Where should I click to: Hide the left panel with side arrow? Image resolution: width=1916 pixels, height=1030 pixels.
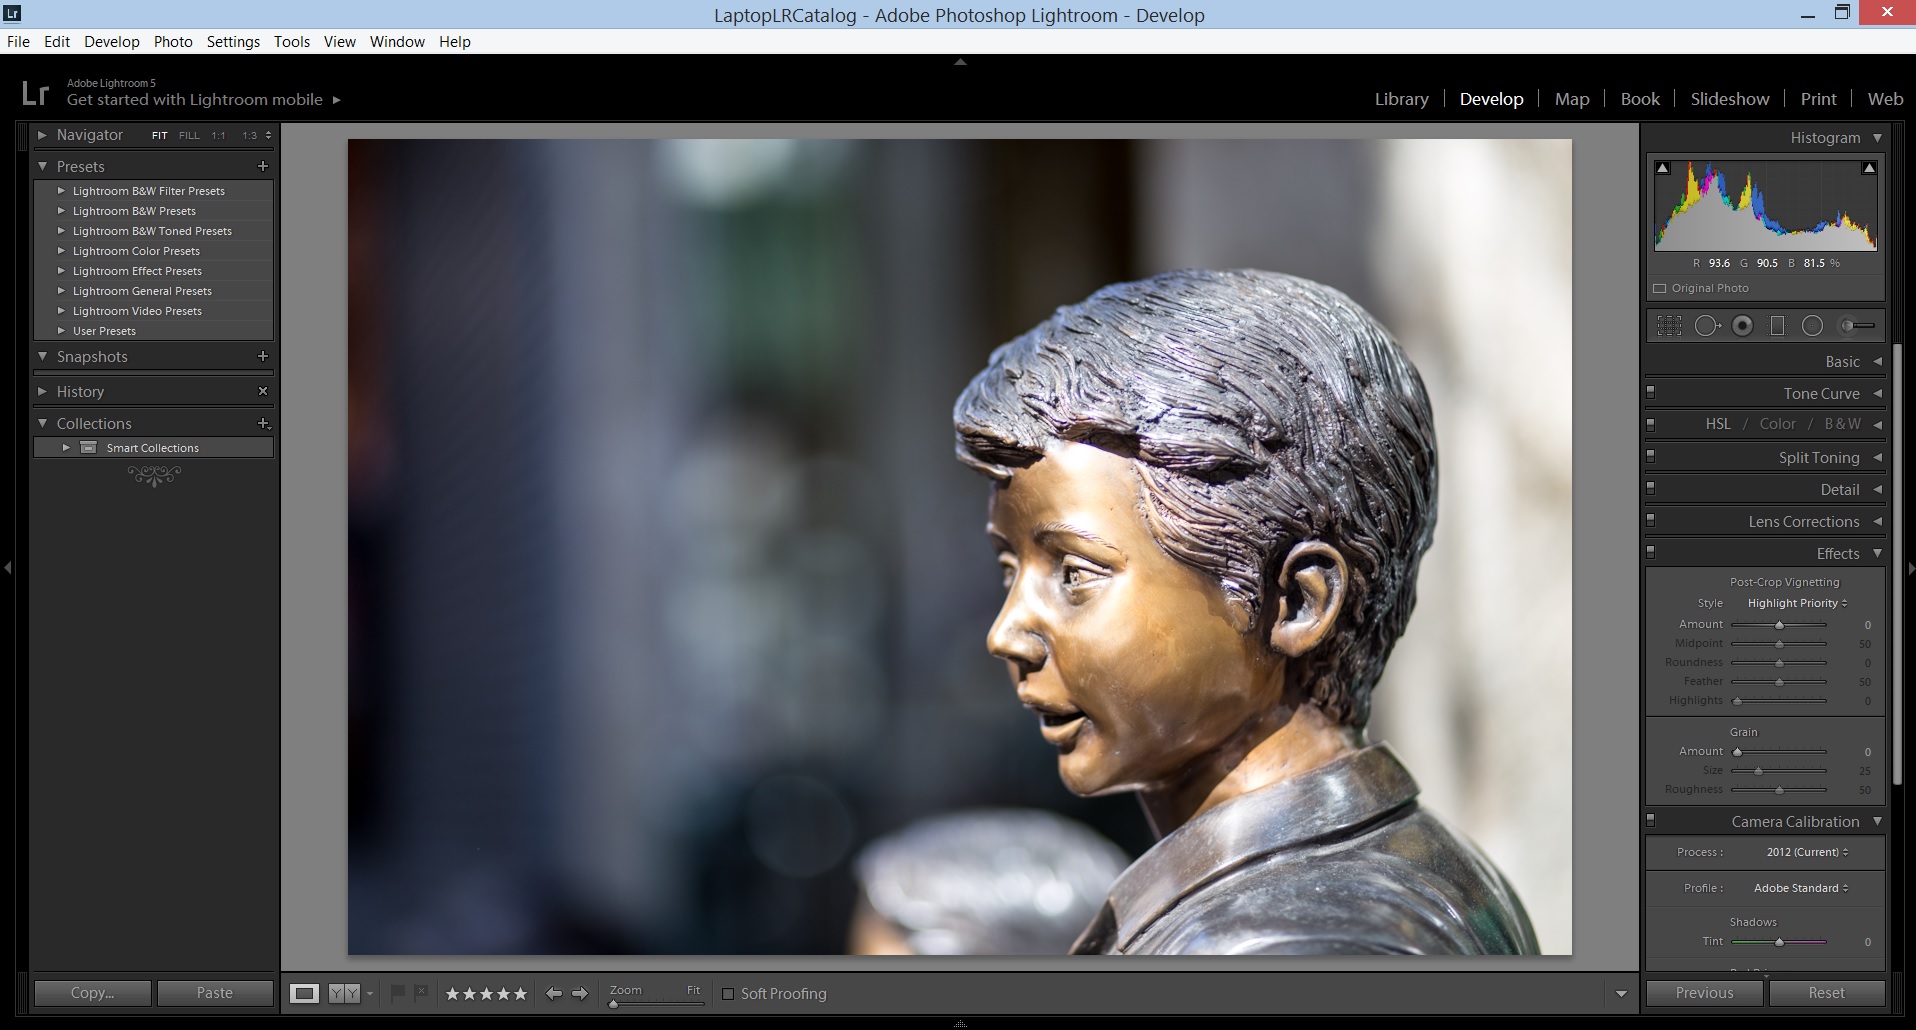8,567
